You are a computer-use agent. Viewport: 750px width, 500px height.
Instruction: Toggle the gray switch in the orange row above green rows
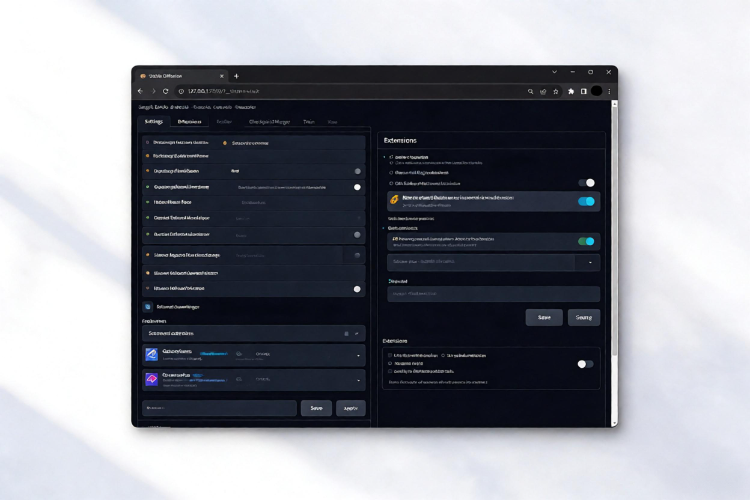357,171
